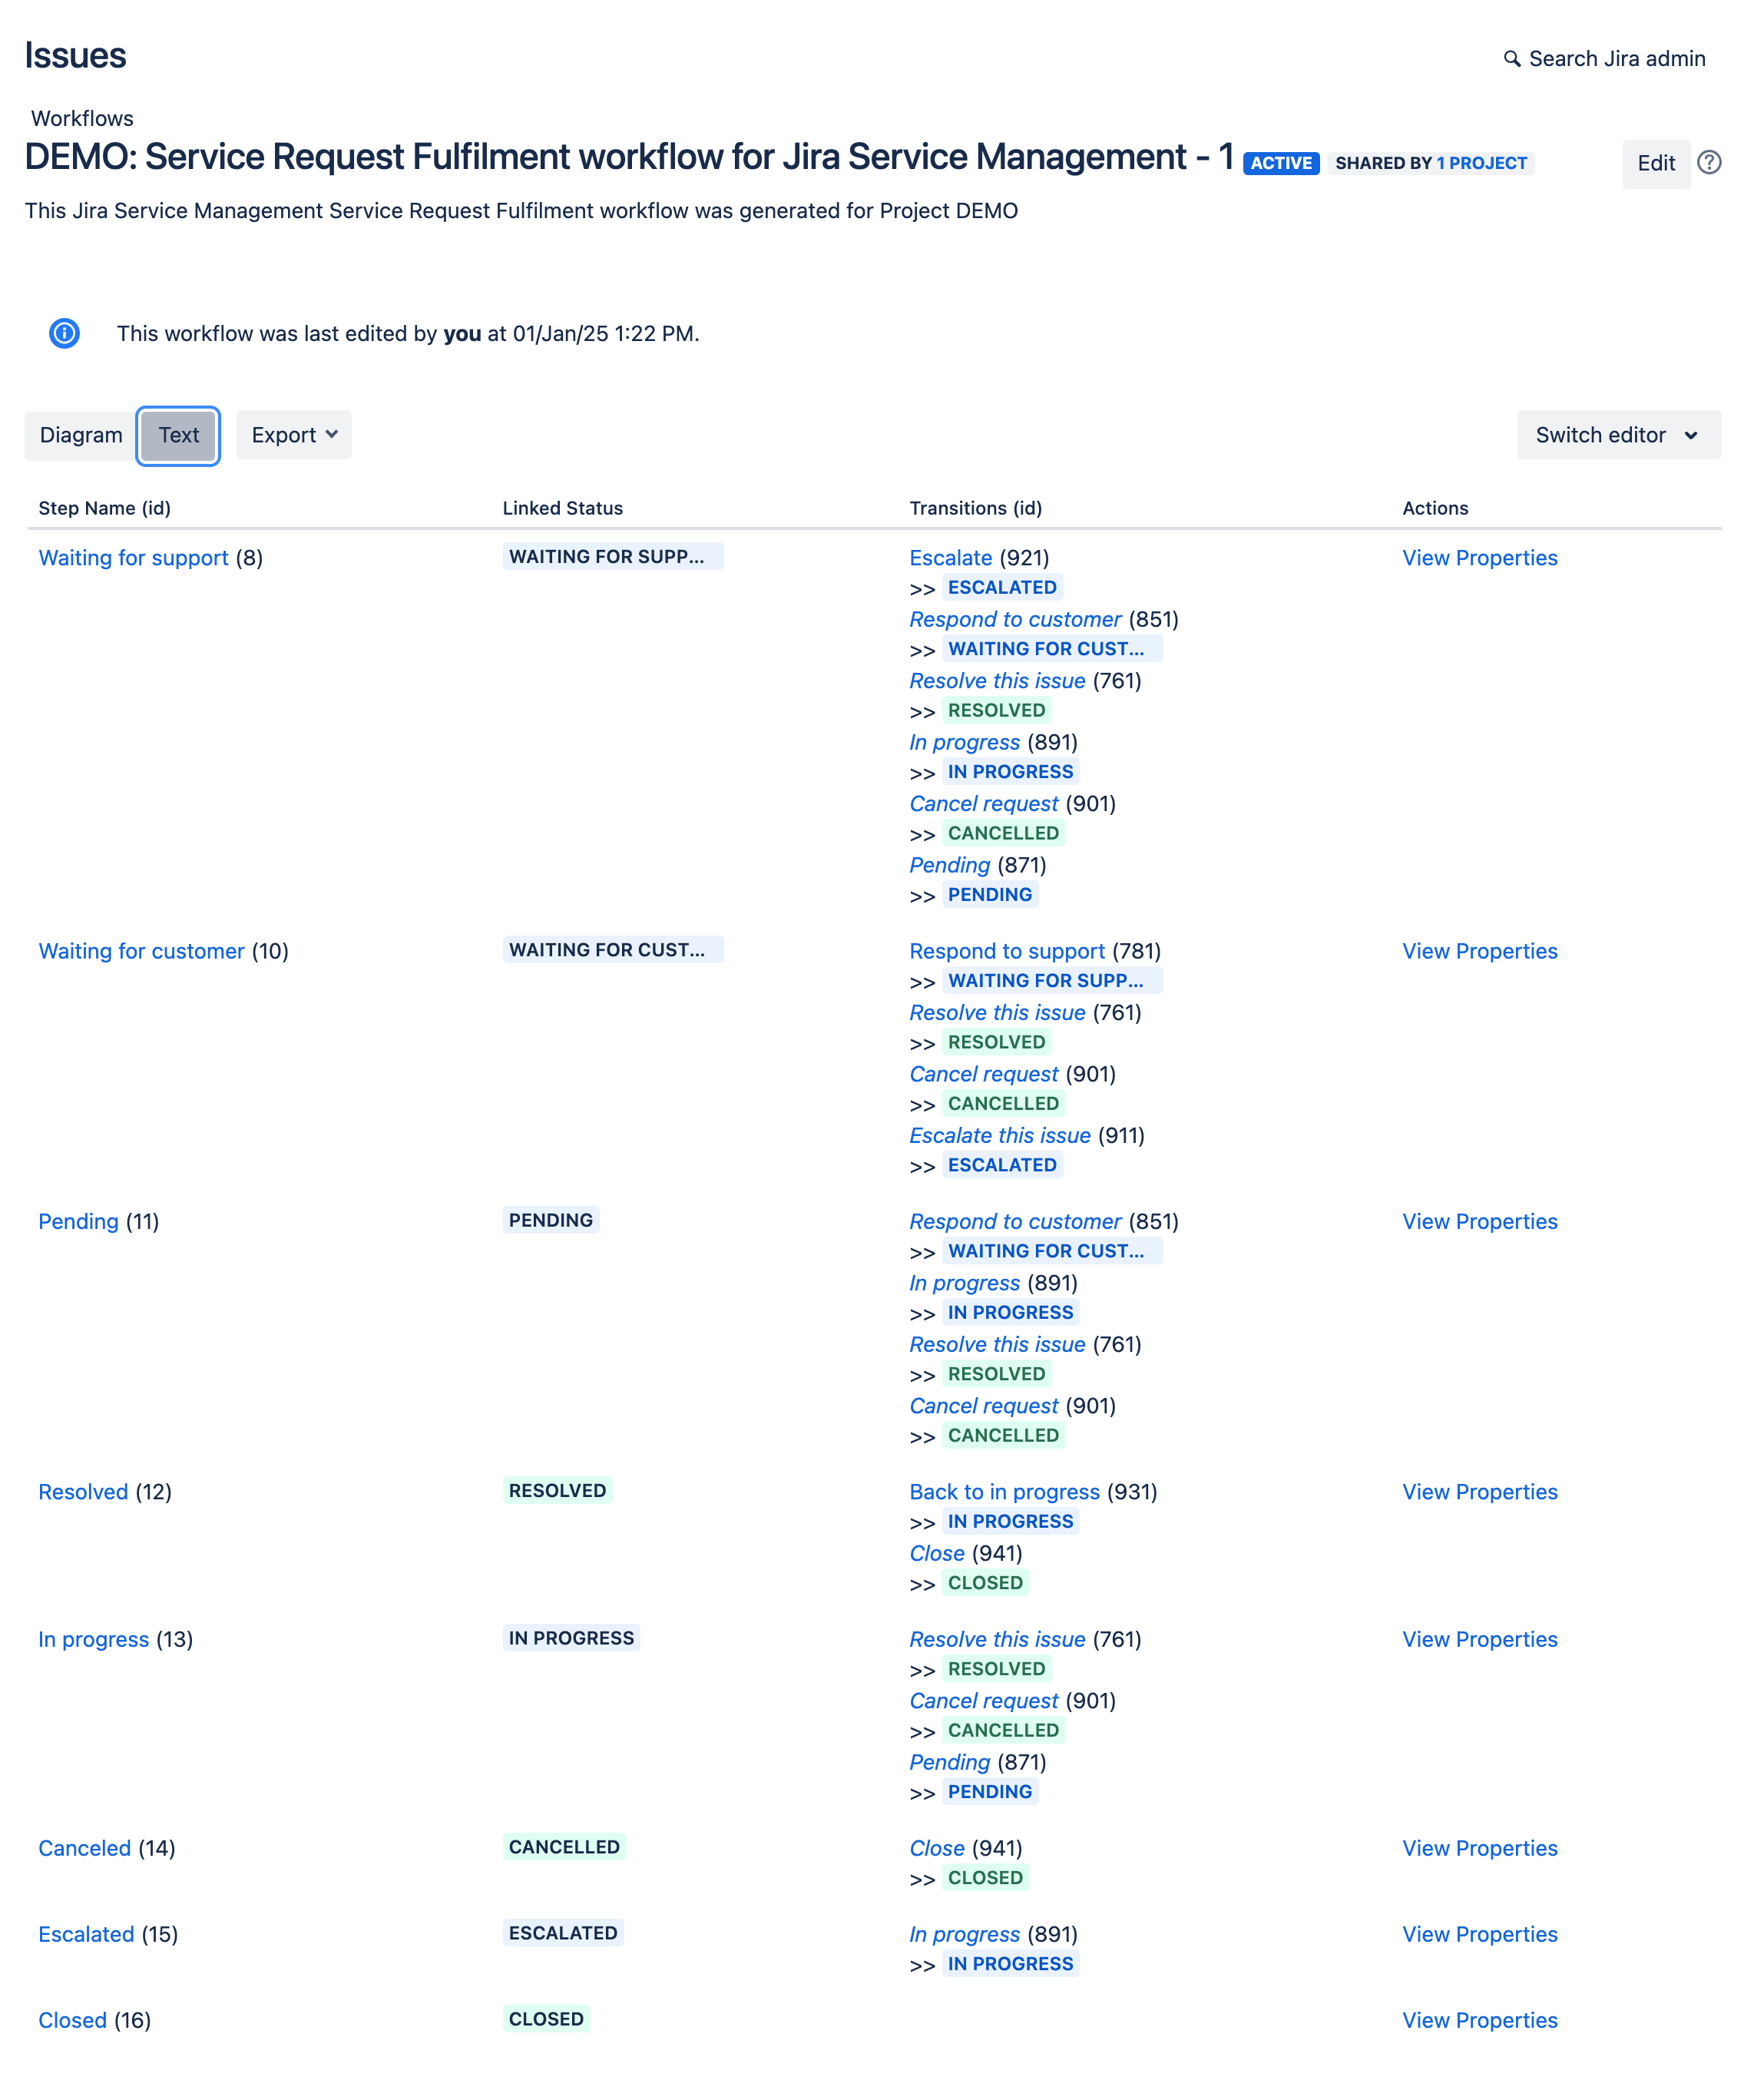Select the Text view tab
Image resolution: width=1754 pixels, height=2100 pixels.
[x=178, y=435]
